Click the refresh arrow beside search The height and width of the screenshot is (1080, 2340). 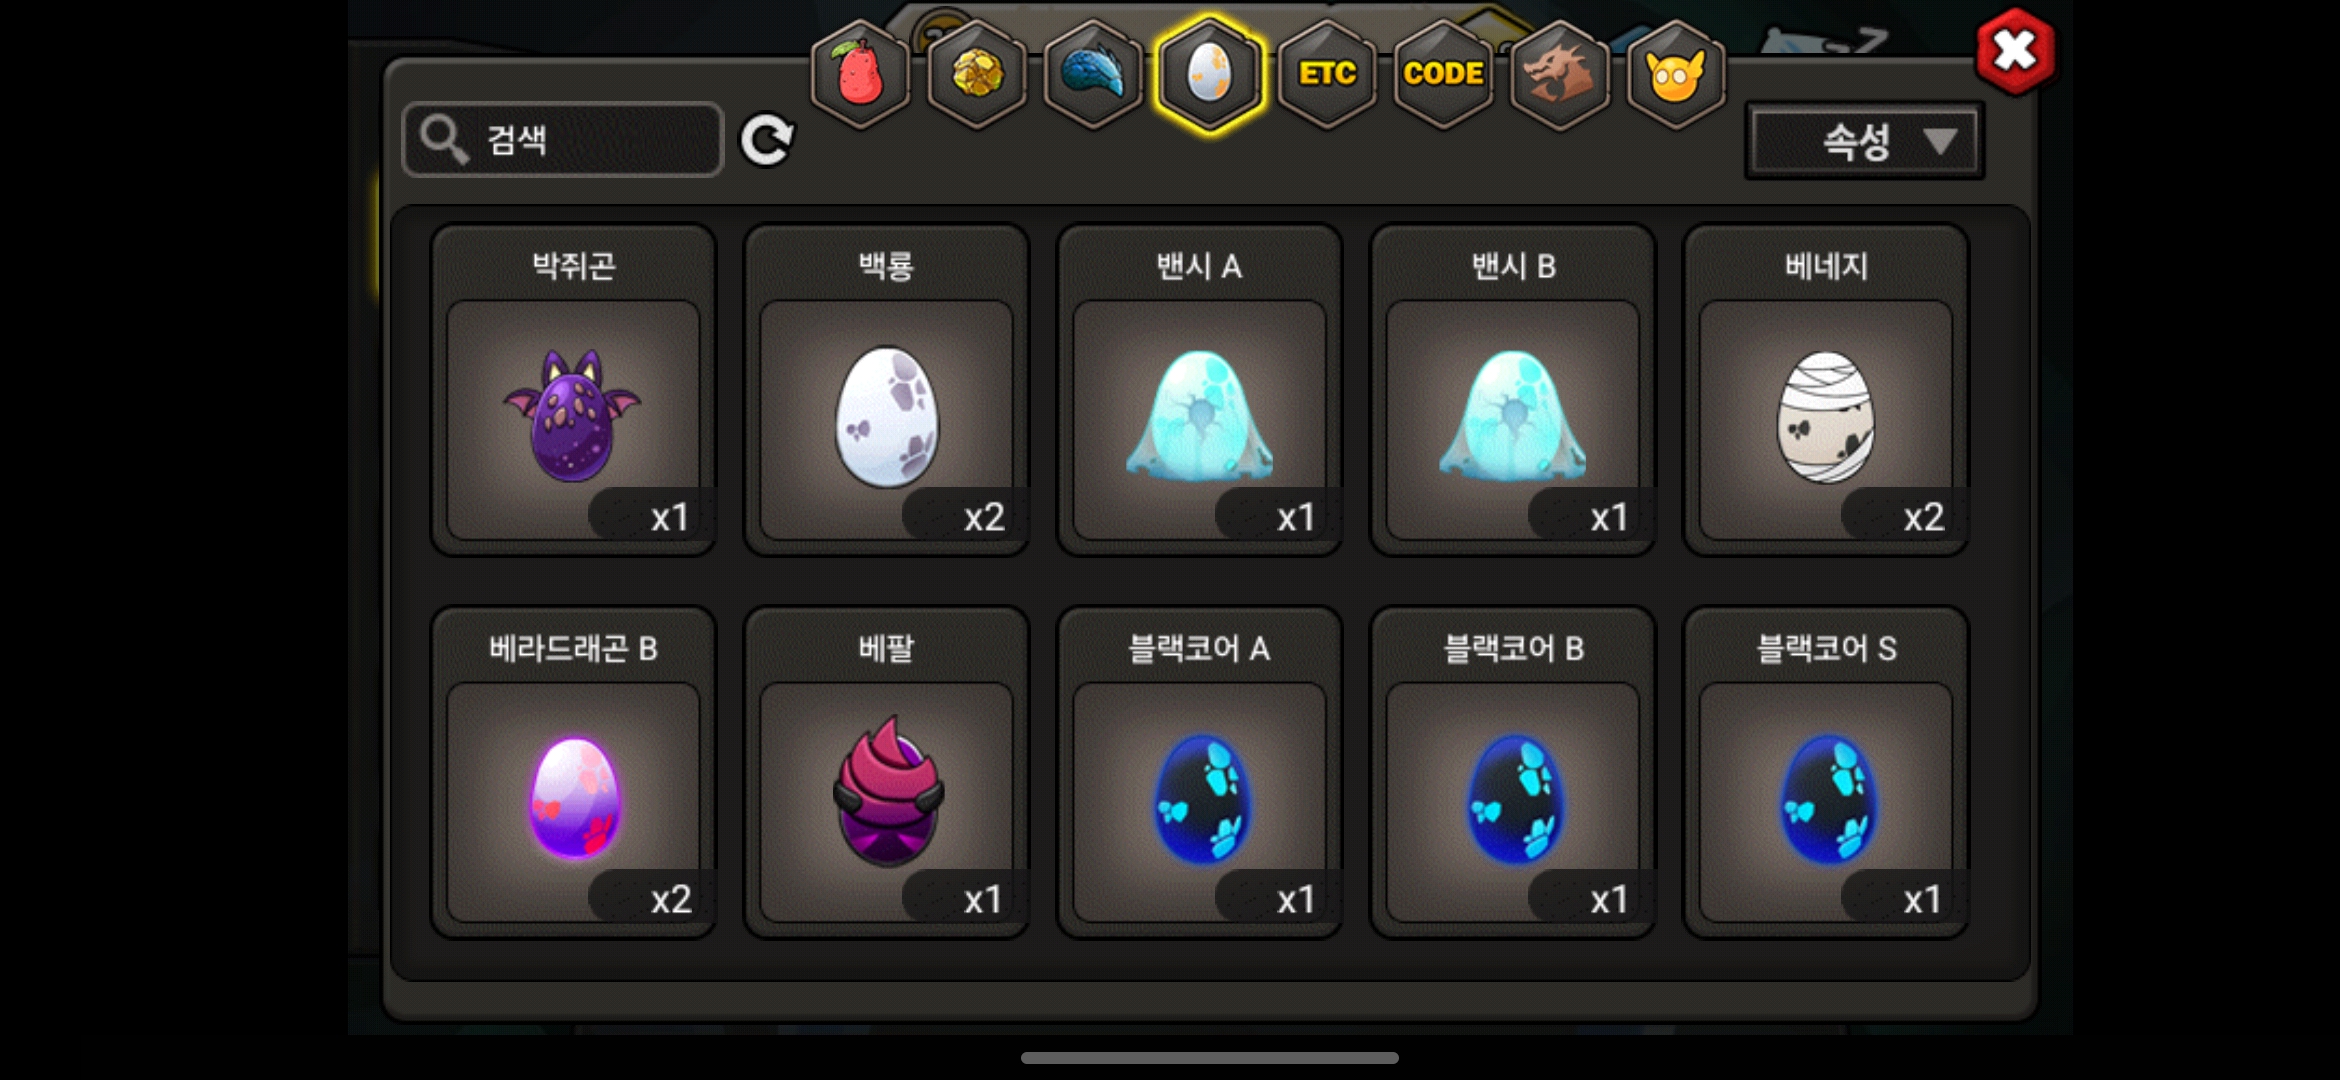point(767,139)
